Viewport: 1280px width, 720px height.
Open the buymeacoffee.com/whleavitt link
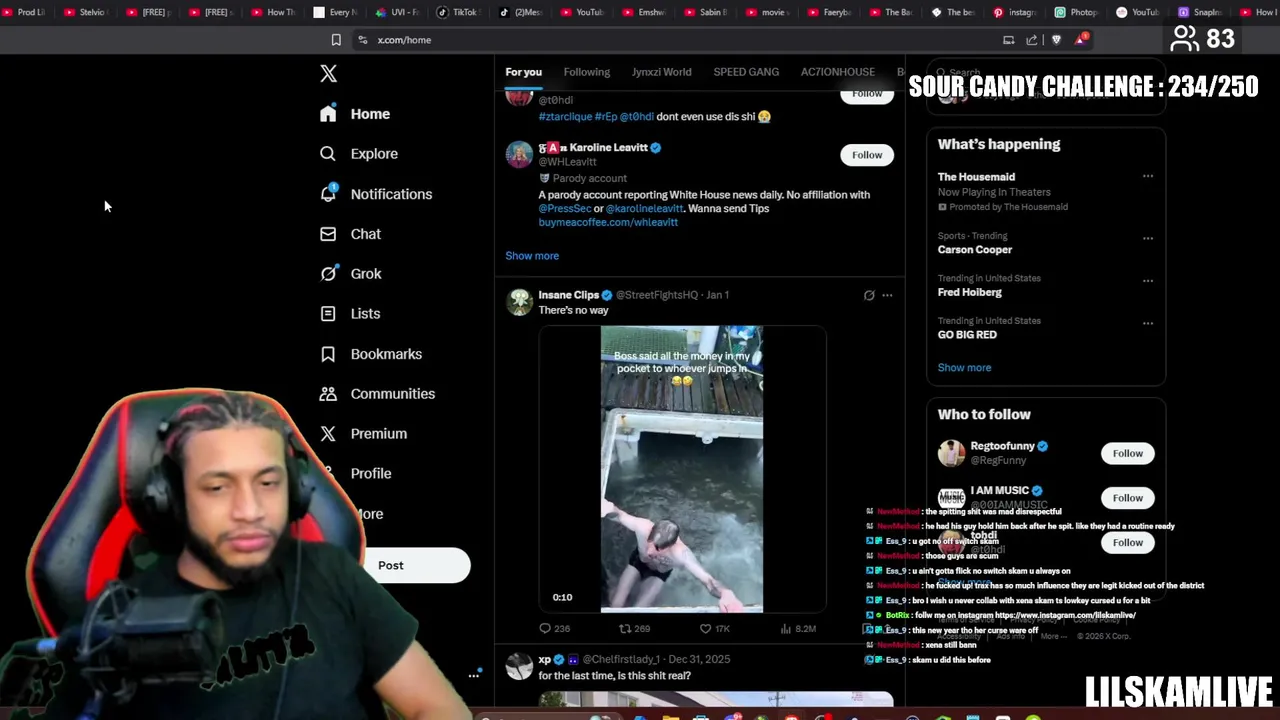608,223
